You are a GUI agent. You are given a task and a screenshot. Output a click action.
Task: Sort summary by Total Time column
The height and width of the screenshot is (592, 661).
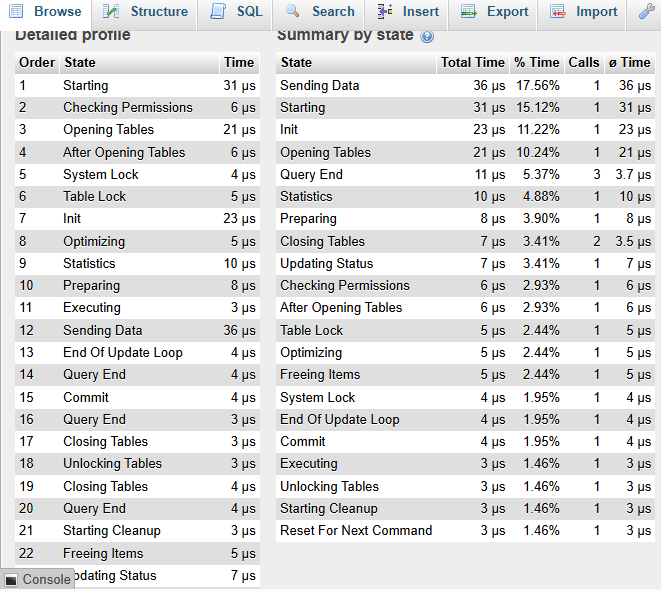pyautogui.click(x=472, y=62)
